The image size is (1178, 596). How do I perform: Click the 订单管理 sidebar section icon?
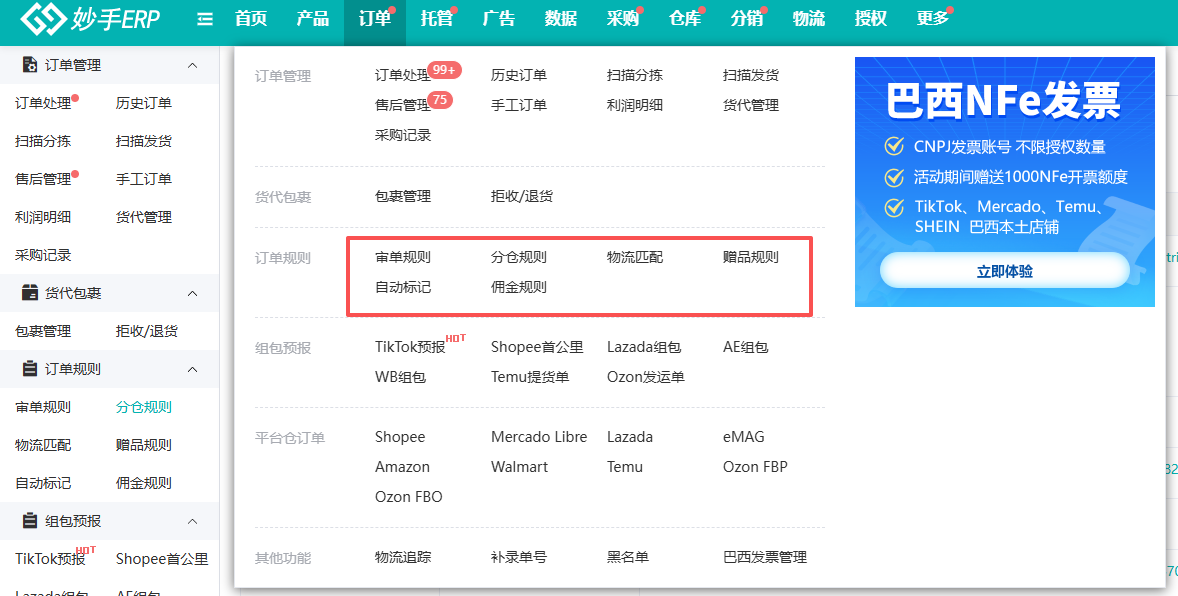[30, 65]
